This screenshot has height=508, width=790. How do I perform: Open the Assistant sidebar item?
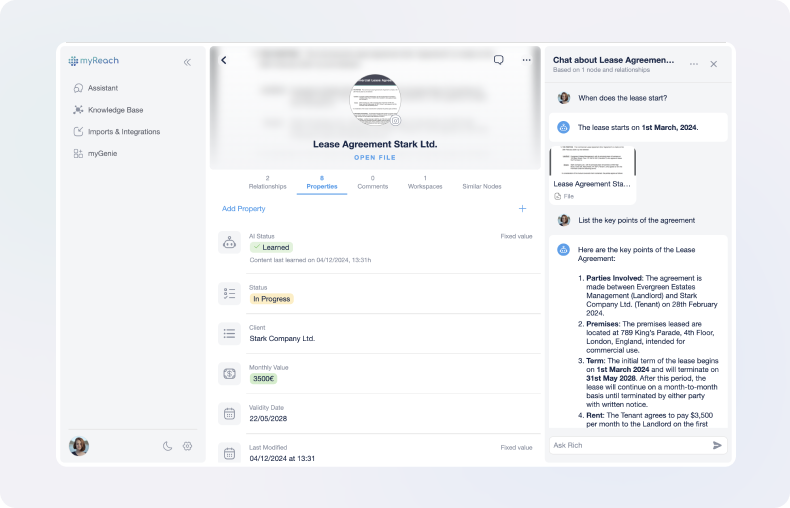click(x=102, y=88)
